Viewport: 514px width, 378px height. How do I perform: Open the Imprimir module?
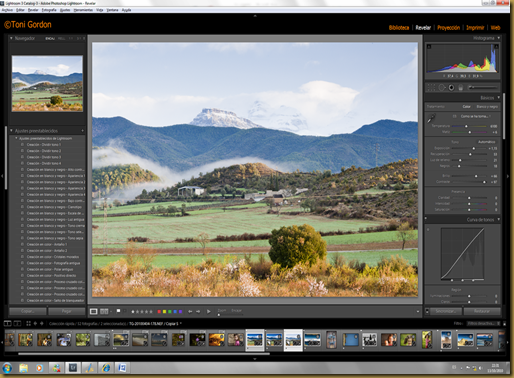[x=475, y=28]
